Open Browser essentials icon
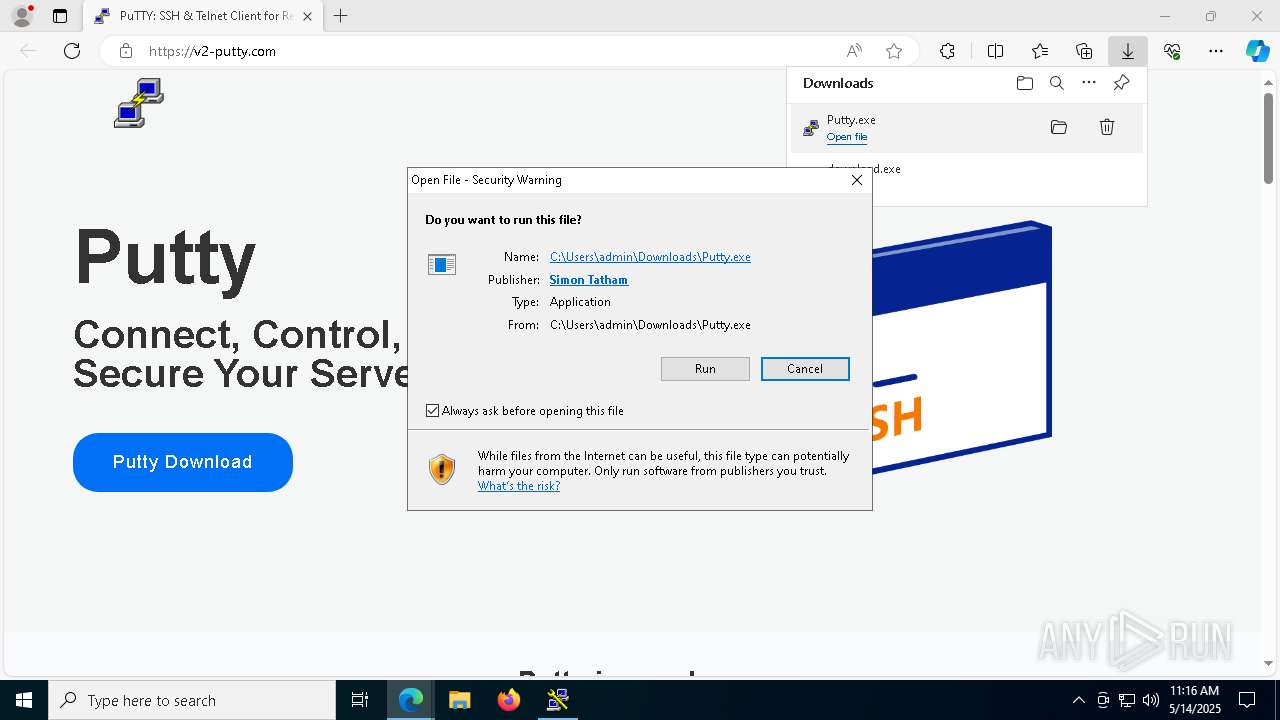Screen dimensions: 1280x720 click(x=1172, y=51)
